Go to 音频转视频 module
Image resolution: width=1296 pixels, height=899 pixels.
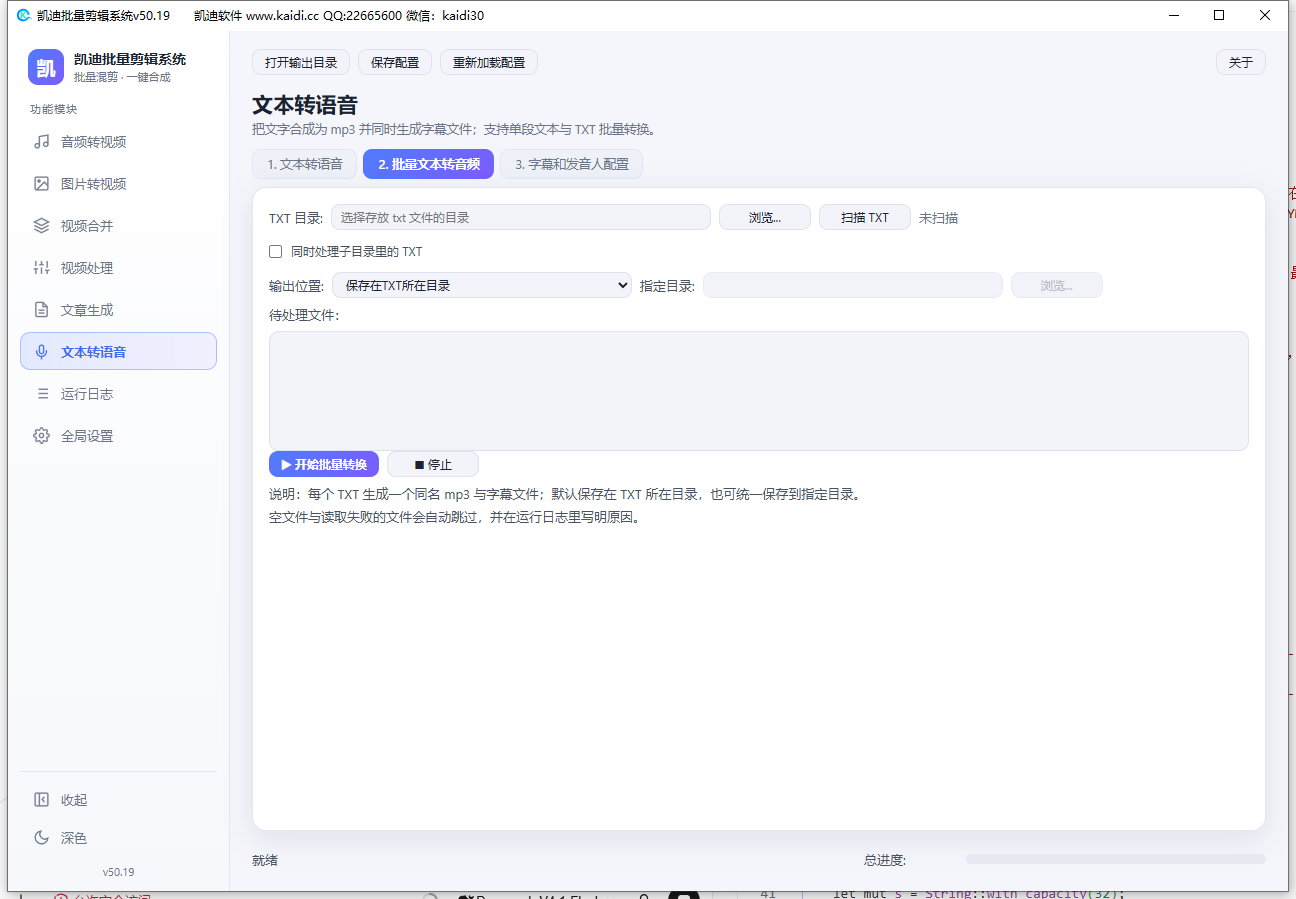coord(118,142)
